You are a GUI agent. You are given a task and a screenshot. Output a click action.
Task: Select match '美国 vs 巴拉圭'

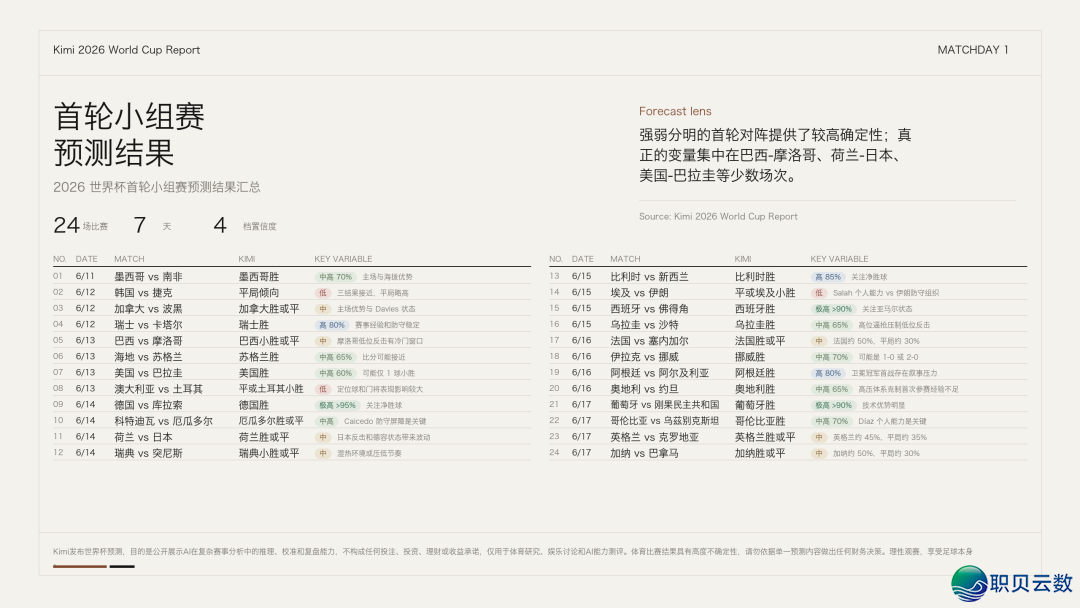coord(148,373)
